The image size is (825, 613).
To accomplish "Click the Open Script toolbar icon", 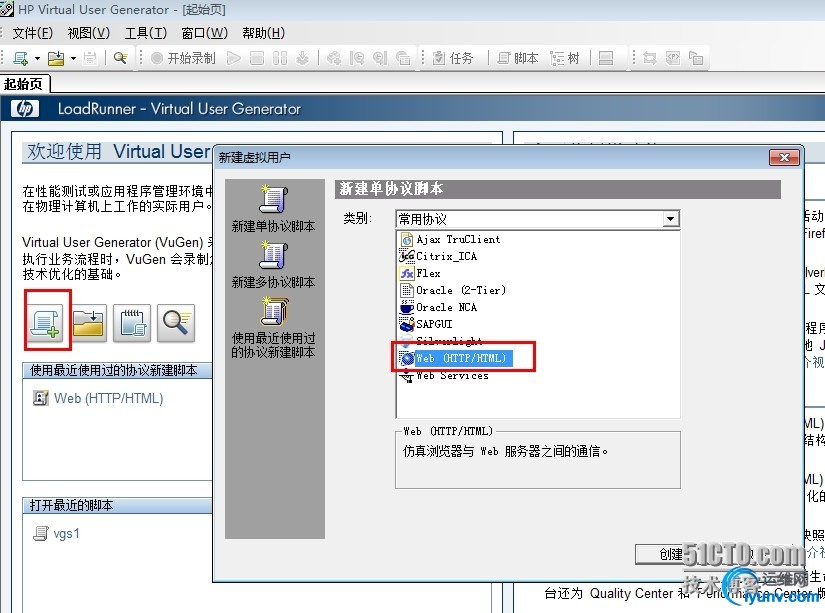I will (56, 58).
